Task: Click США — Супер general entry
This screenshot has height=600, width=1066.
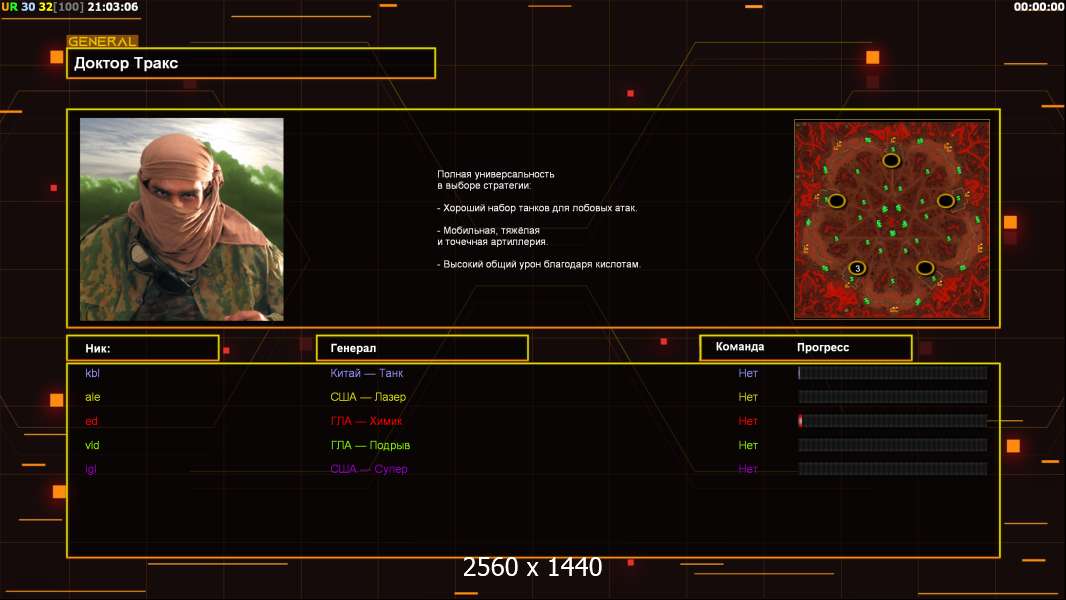Action: (x=369, y=469)
